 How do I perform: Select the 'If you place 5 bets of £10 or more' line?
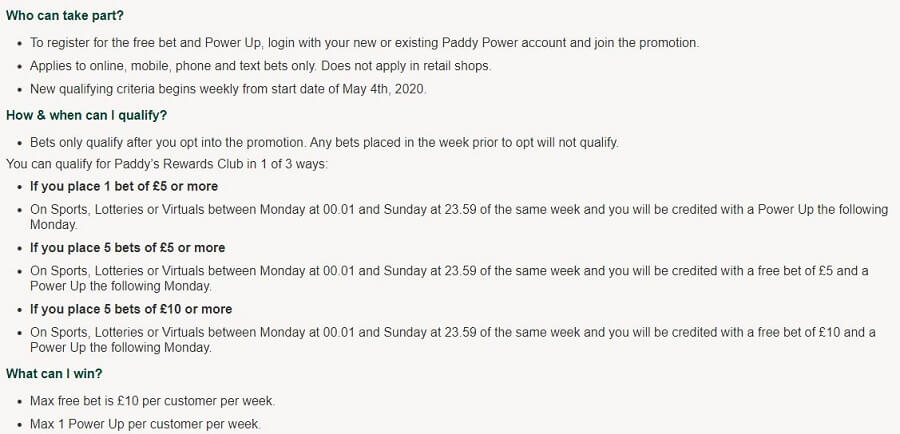[131, 309]
